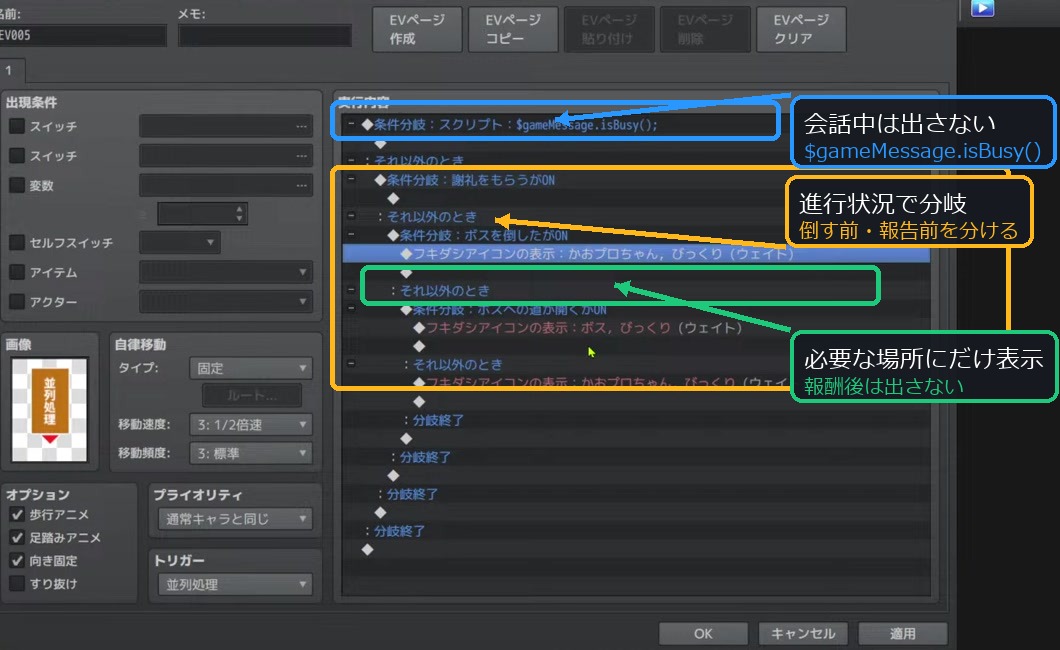Image resolution: width=1060 pixels, height=650 pixels.
Task: Click the play icon at top right
Action: pyautogui.click(x=982, y=7)
